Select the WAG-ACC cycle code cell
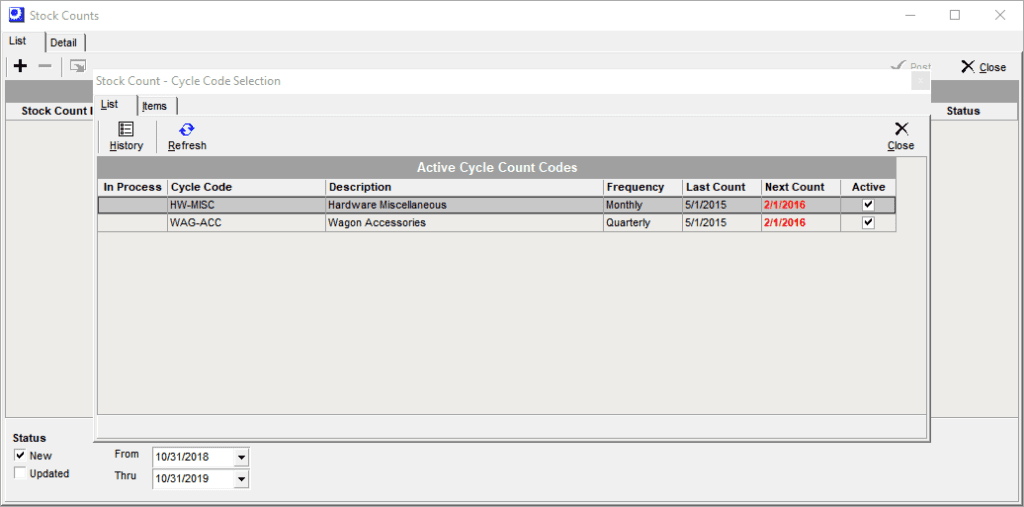This screenshot has width=1024, height=507. [x=246, y=223]
